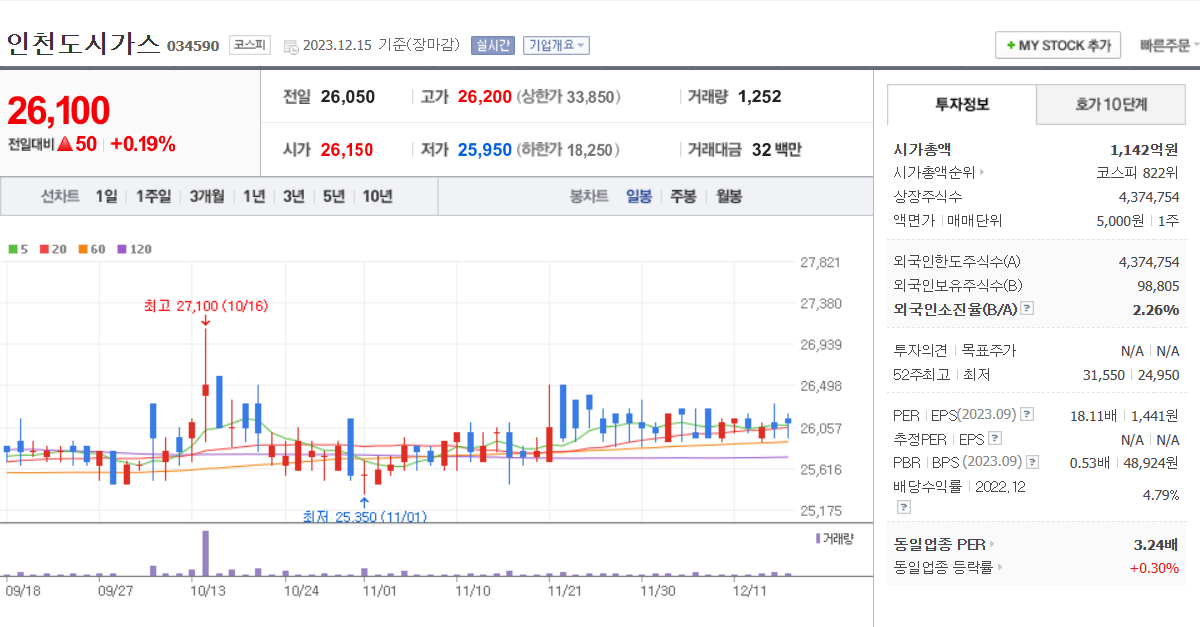Select the 1일 line chart period
The image size is (1200, 627).
106,196
